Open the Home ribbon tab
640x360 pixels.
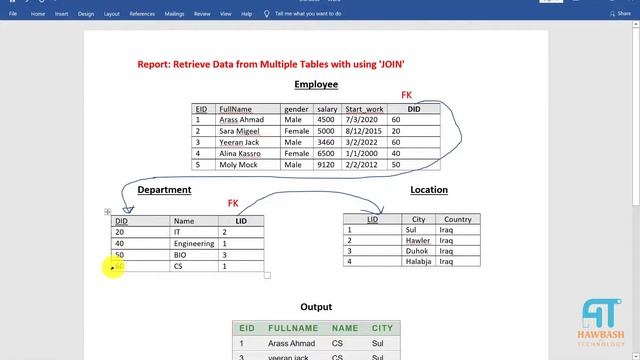pyautogui.click(x=38, y=13)
